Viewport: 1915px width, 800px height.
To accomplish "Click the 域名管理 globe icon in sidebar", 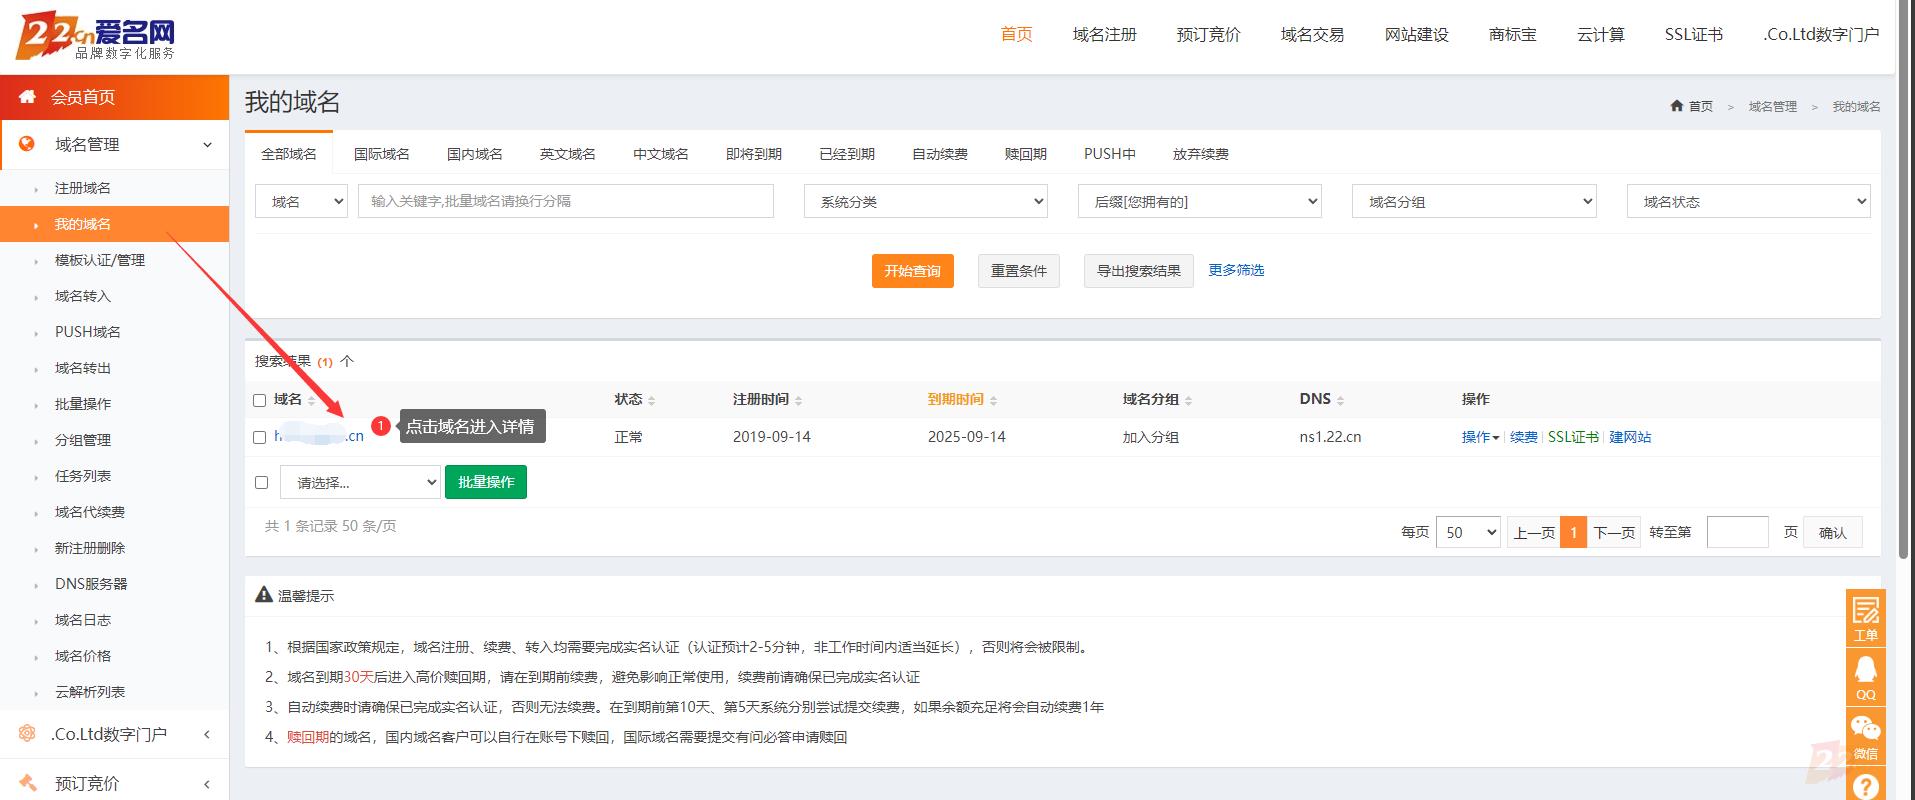I will coord(27,144).
